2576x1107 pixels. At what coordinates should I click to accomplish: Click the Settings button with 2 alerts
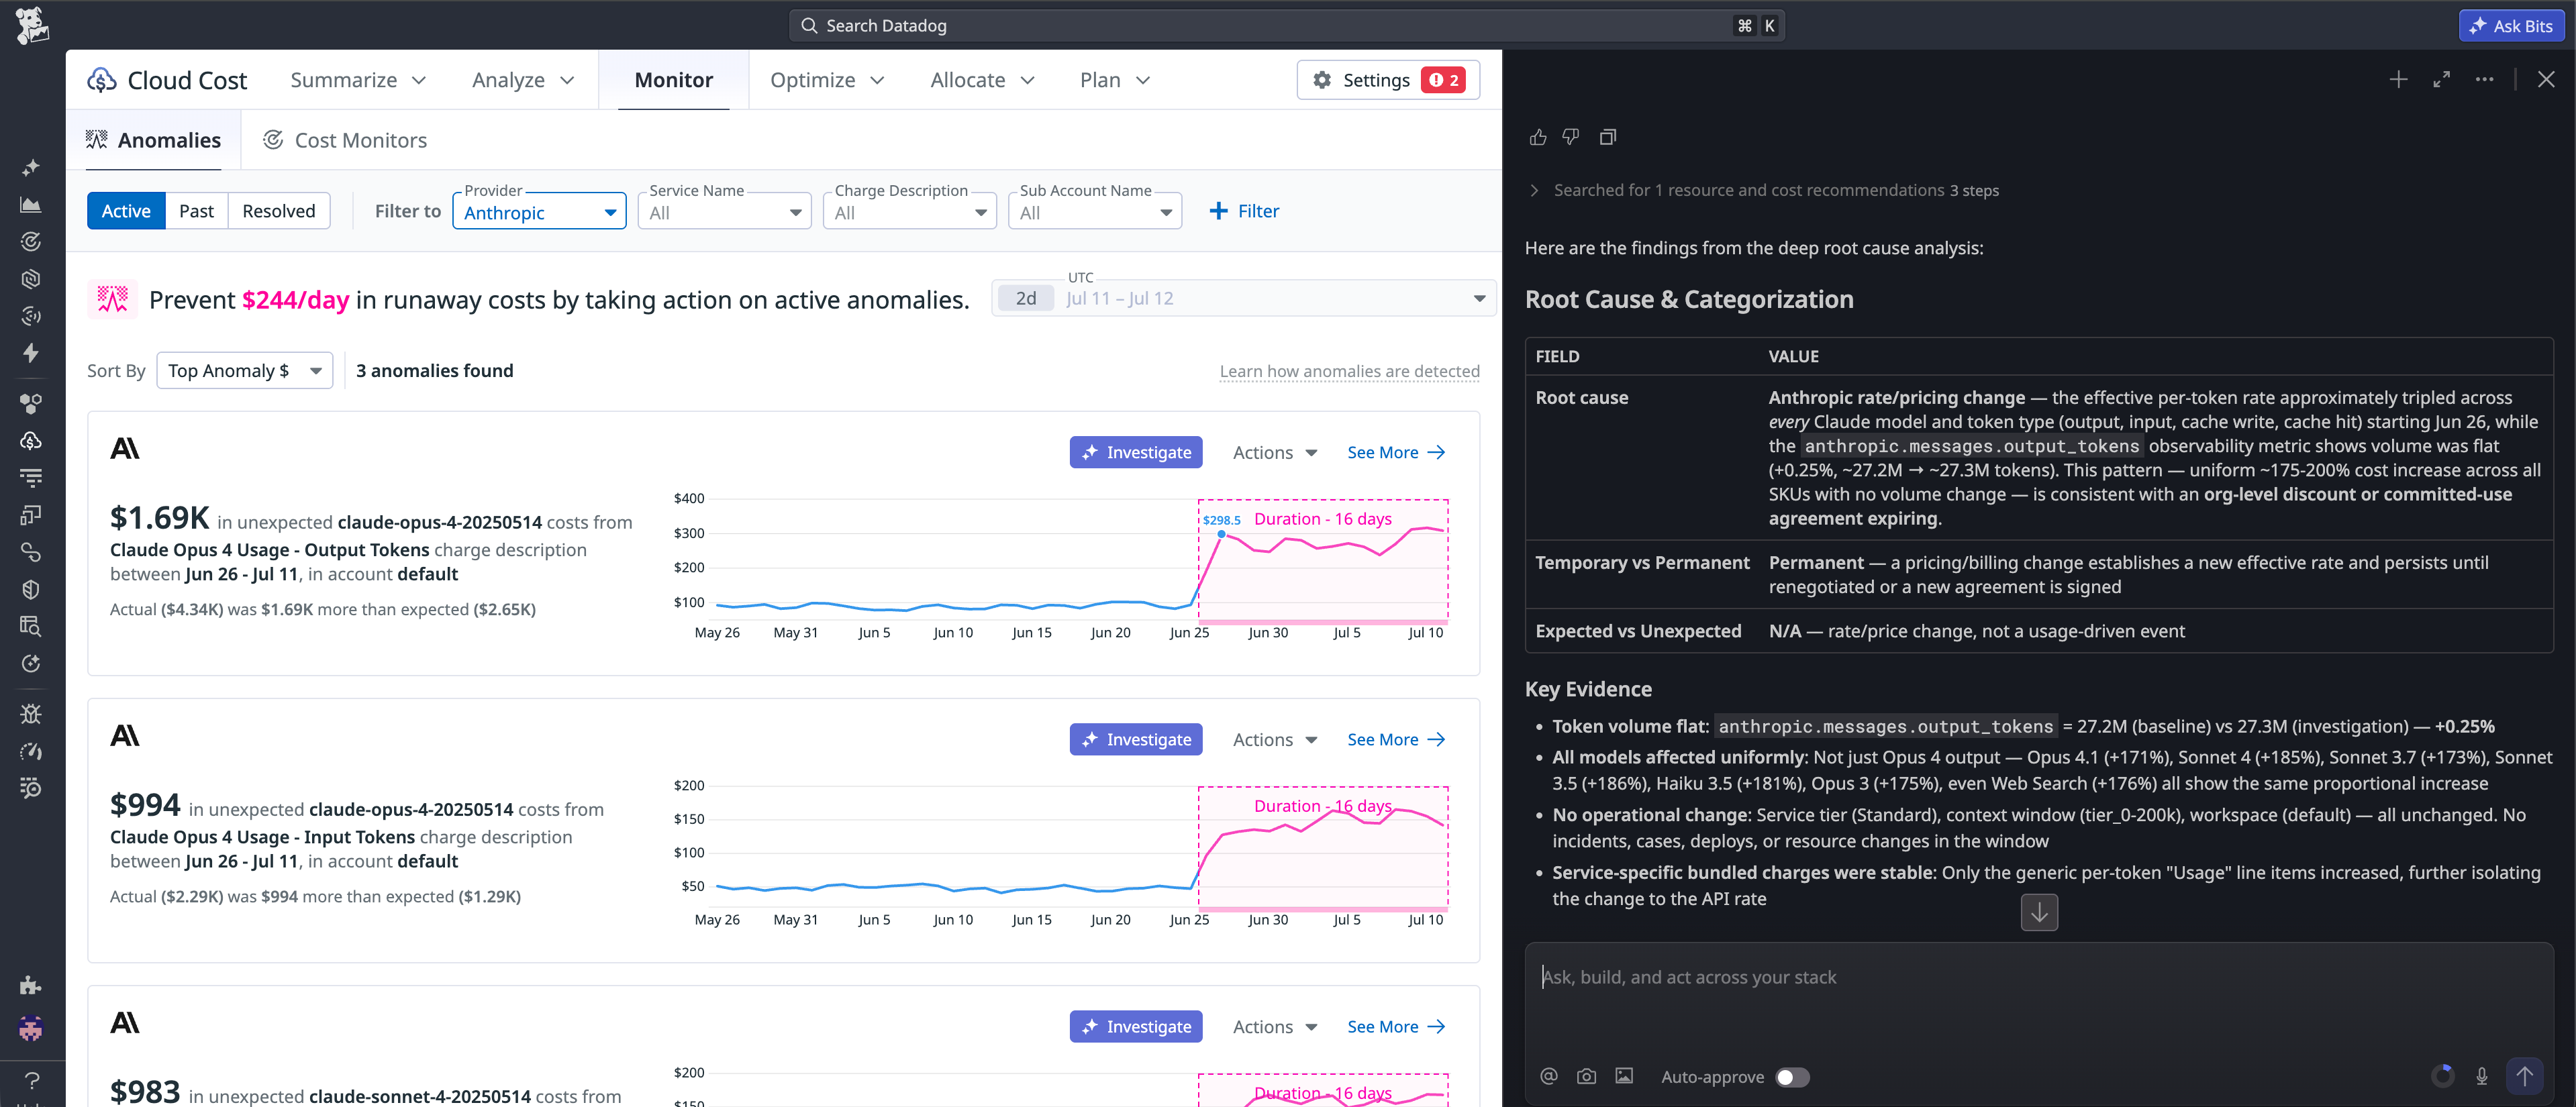1388,80
